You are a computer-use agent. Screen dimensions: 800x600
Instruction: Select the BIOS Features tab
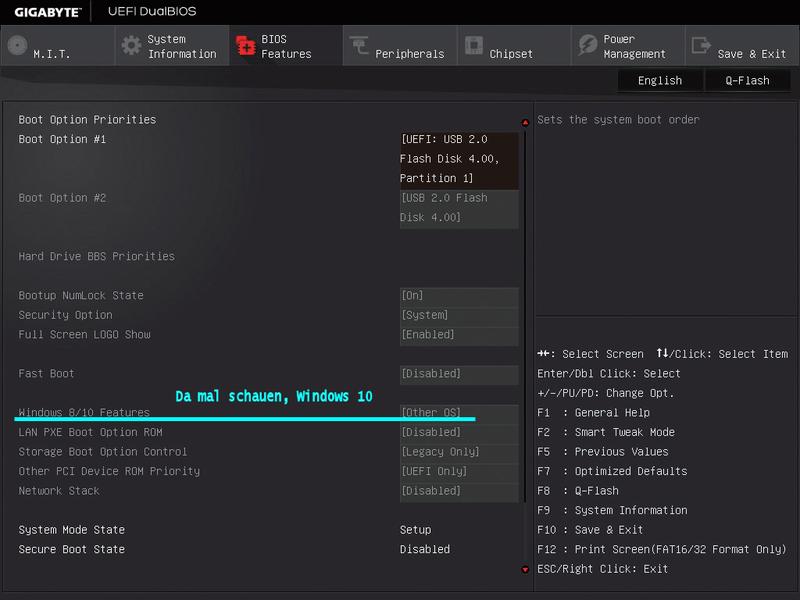[286, 45]
